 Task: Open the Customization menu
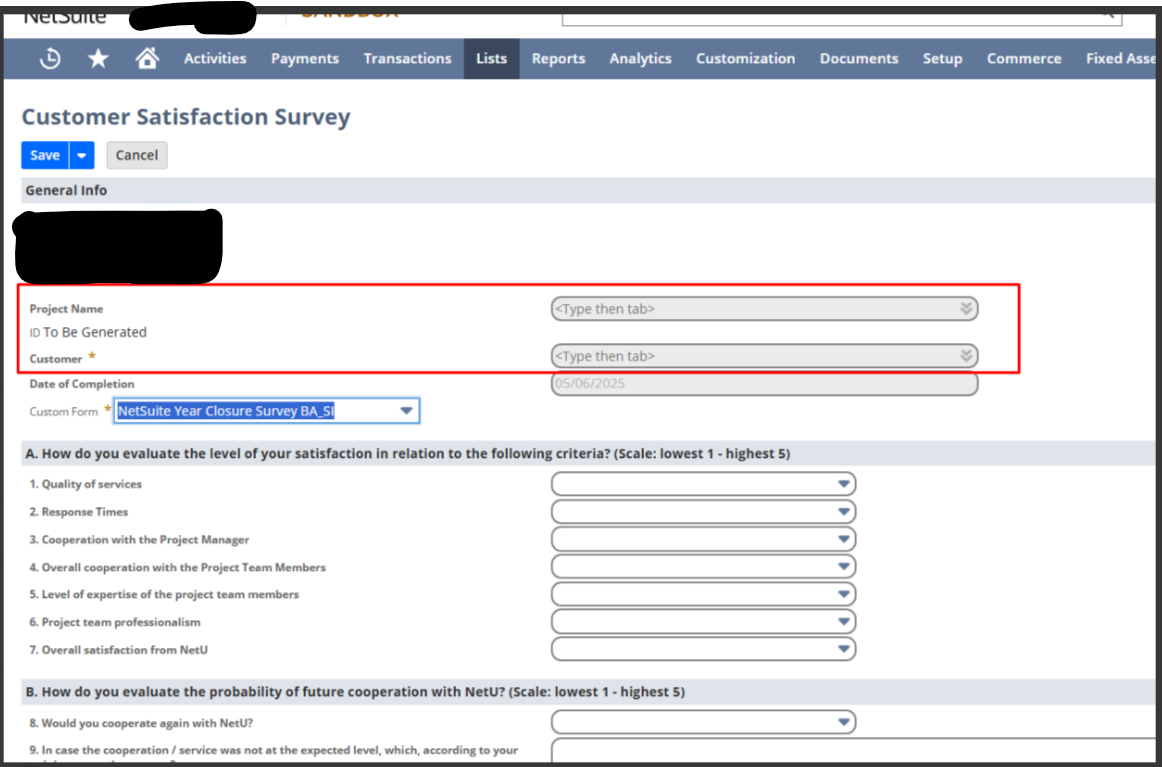tap(745, 59)
